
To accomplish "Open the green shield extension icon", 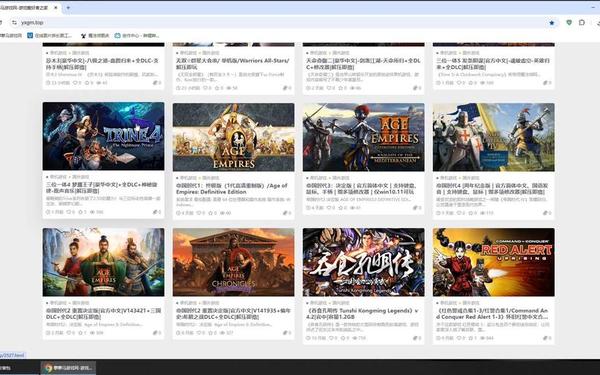I will (x=569, y=23).
